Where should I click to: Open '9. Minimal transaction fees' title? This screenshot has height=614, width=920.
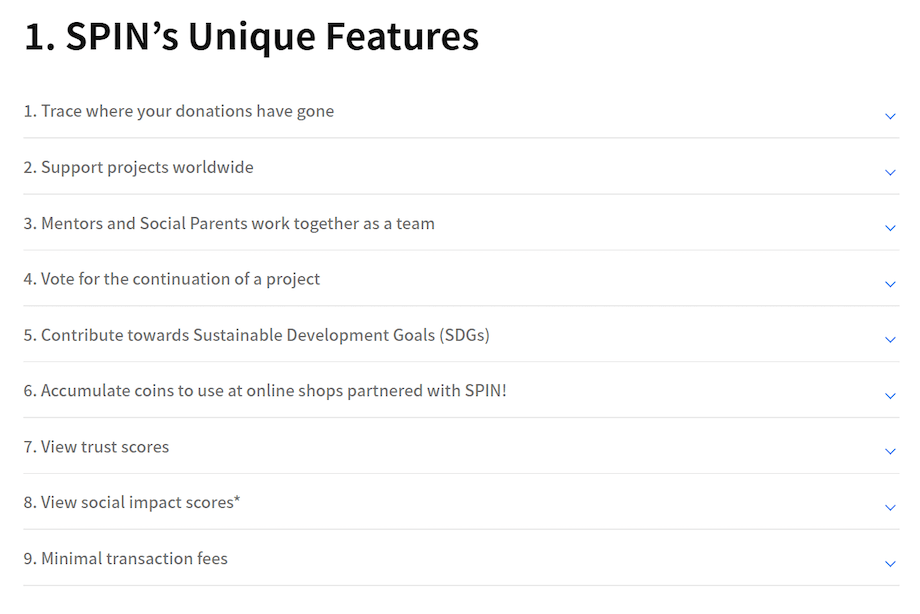point(126,559)
